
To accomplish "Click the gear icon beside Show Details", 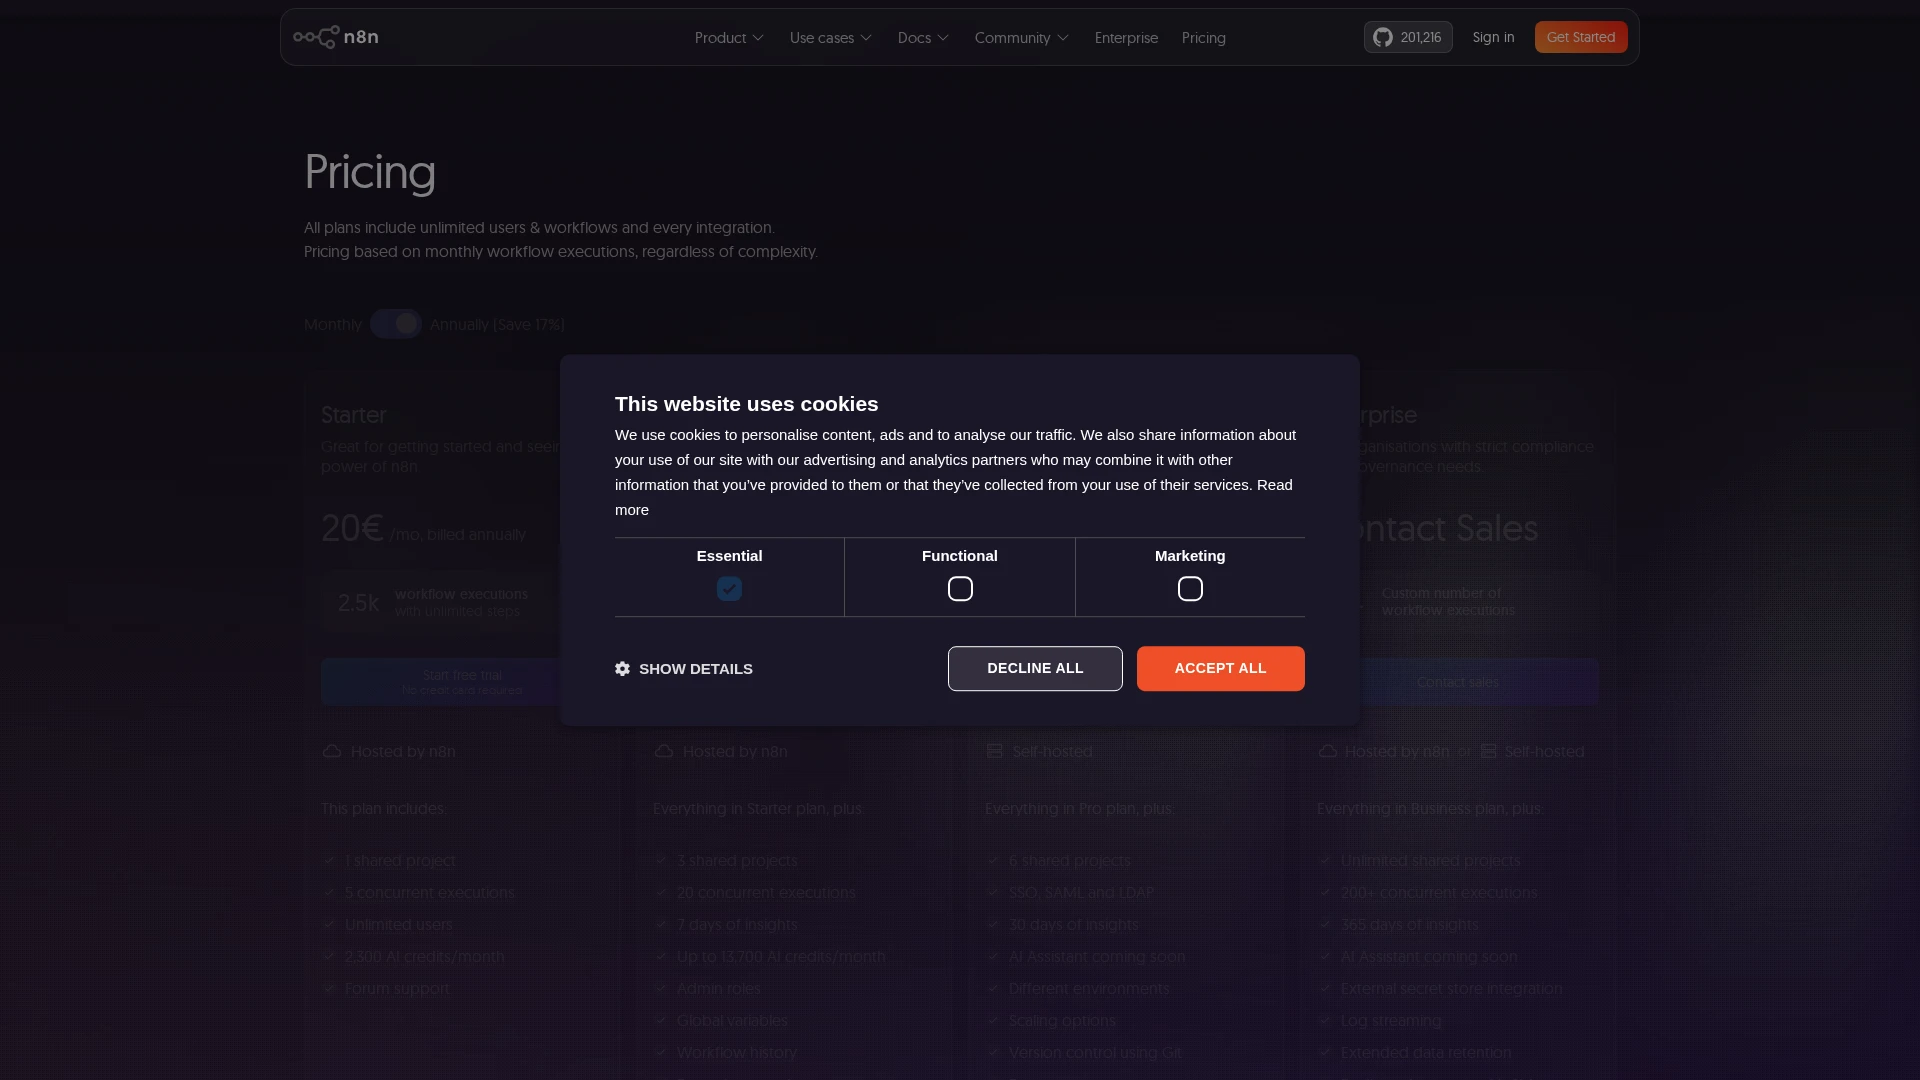I will [622, 668].
